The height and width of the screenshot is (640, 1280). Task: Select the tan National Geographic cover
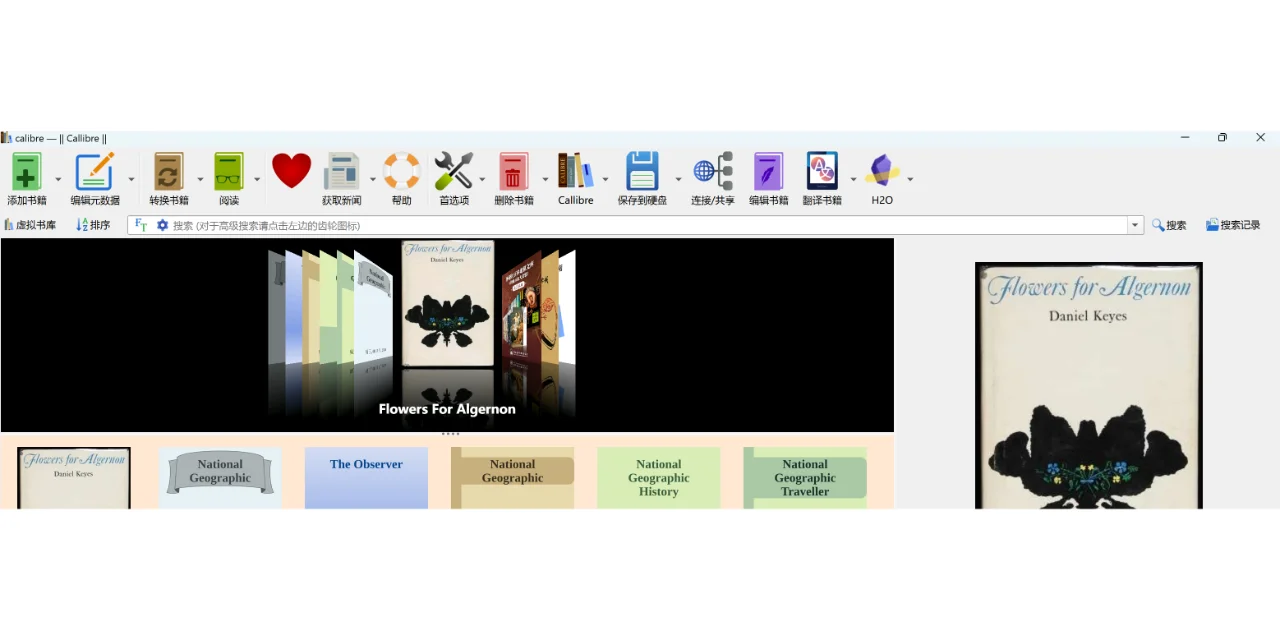click(512, 478)
